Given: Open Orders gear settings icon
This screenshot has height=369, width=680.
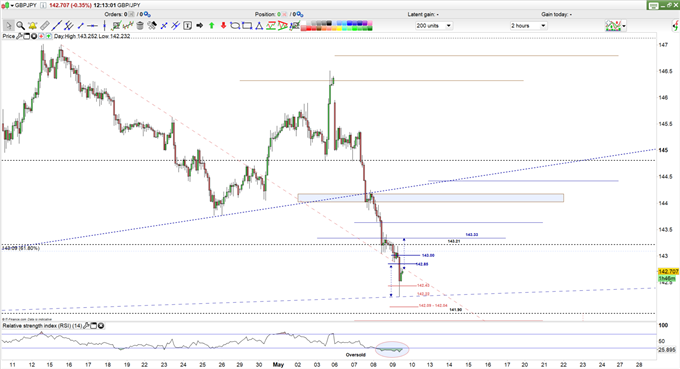Looking at the screenshot, I should [x=147, y=14].
